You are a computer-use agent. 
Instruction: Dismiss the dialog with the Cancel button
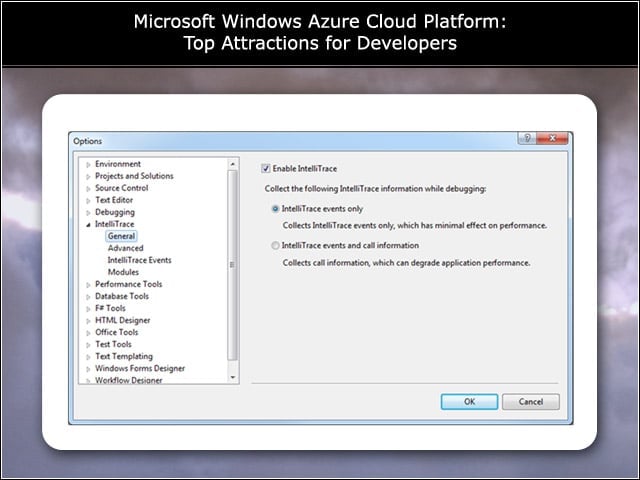click(531, 402)
